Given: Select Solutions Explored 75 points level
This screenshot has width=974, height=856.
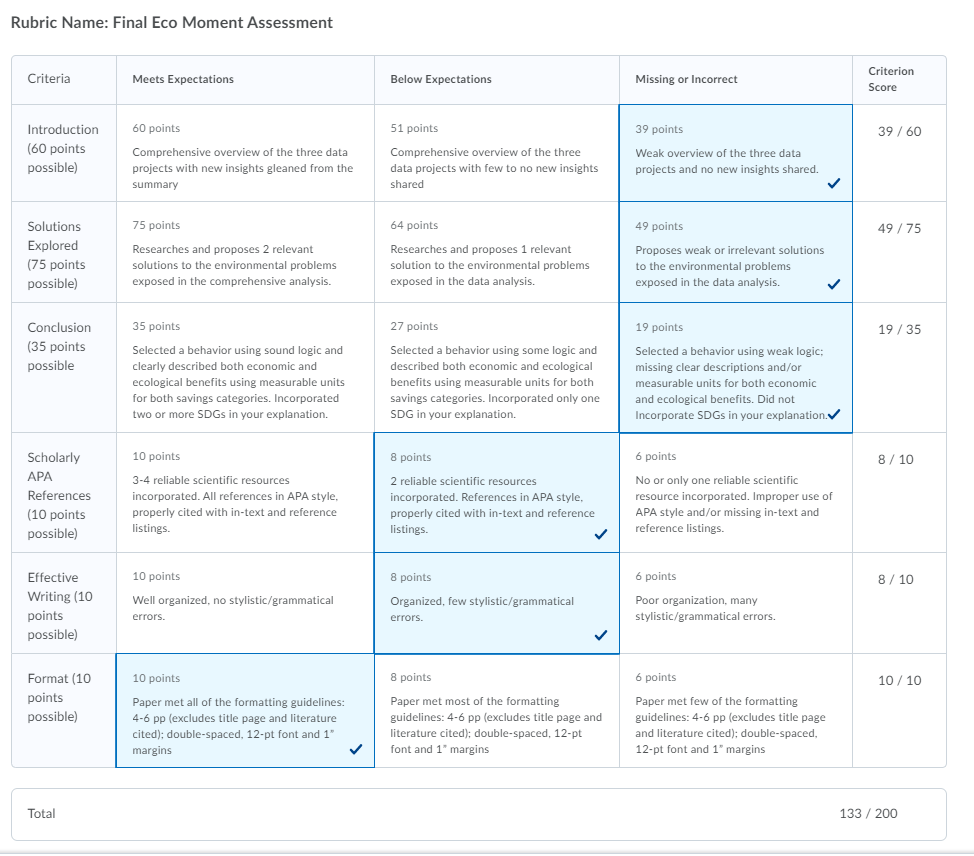Looking at the screenshot, I should pyautogui.click(x=245, y=252).
